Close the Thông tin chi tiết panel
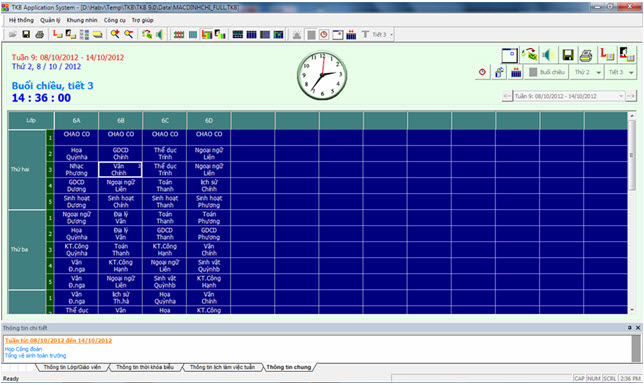 point(638,328)
